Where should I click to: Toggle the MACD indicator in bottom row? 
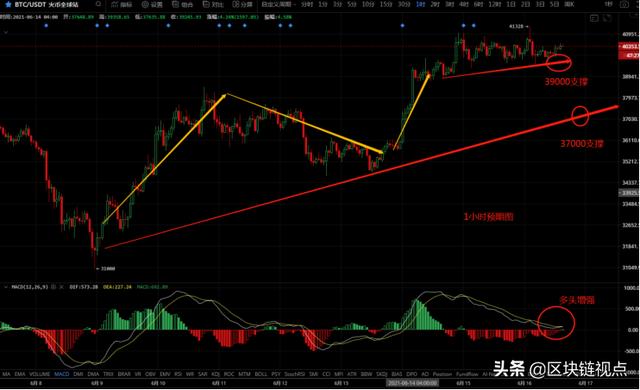(x=62, y=374)
